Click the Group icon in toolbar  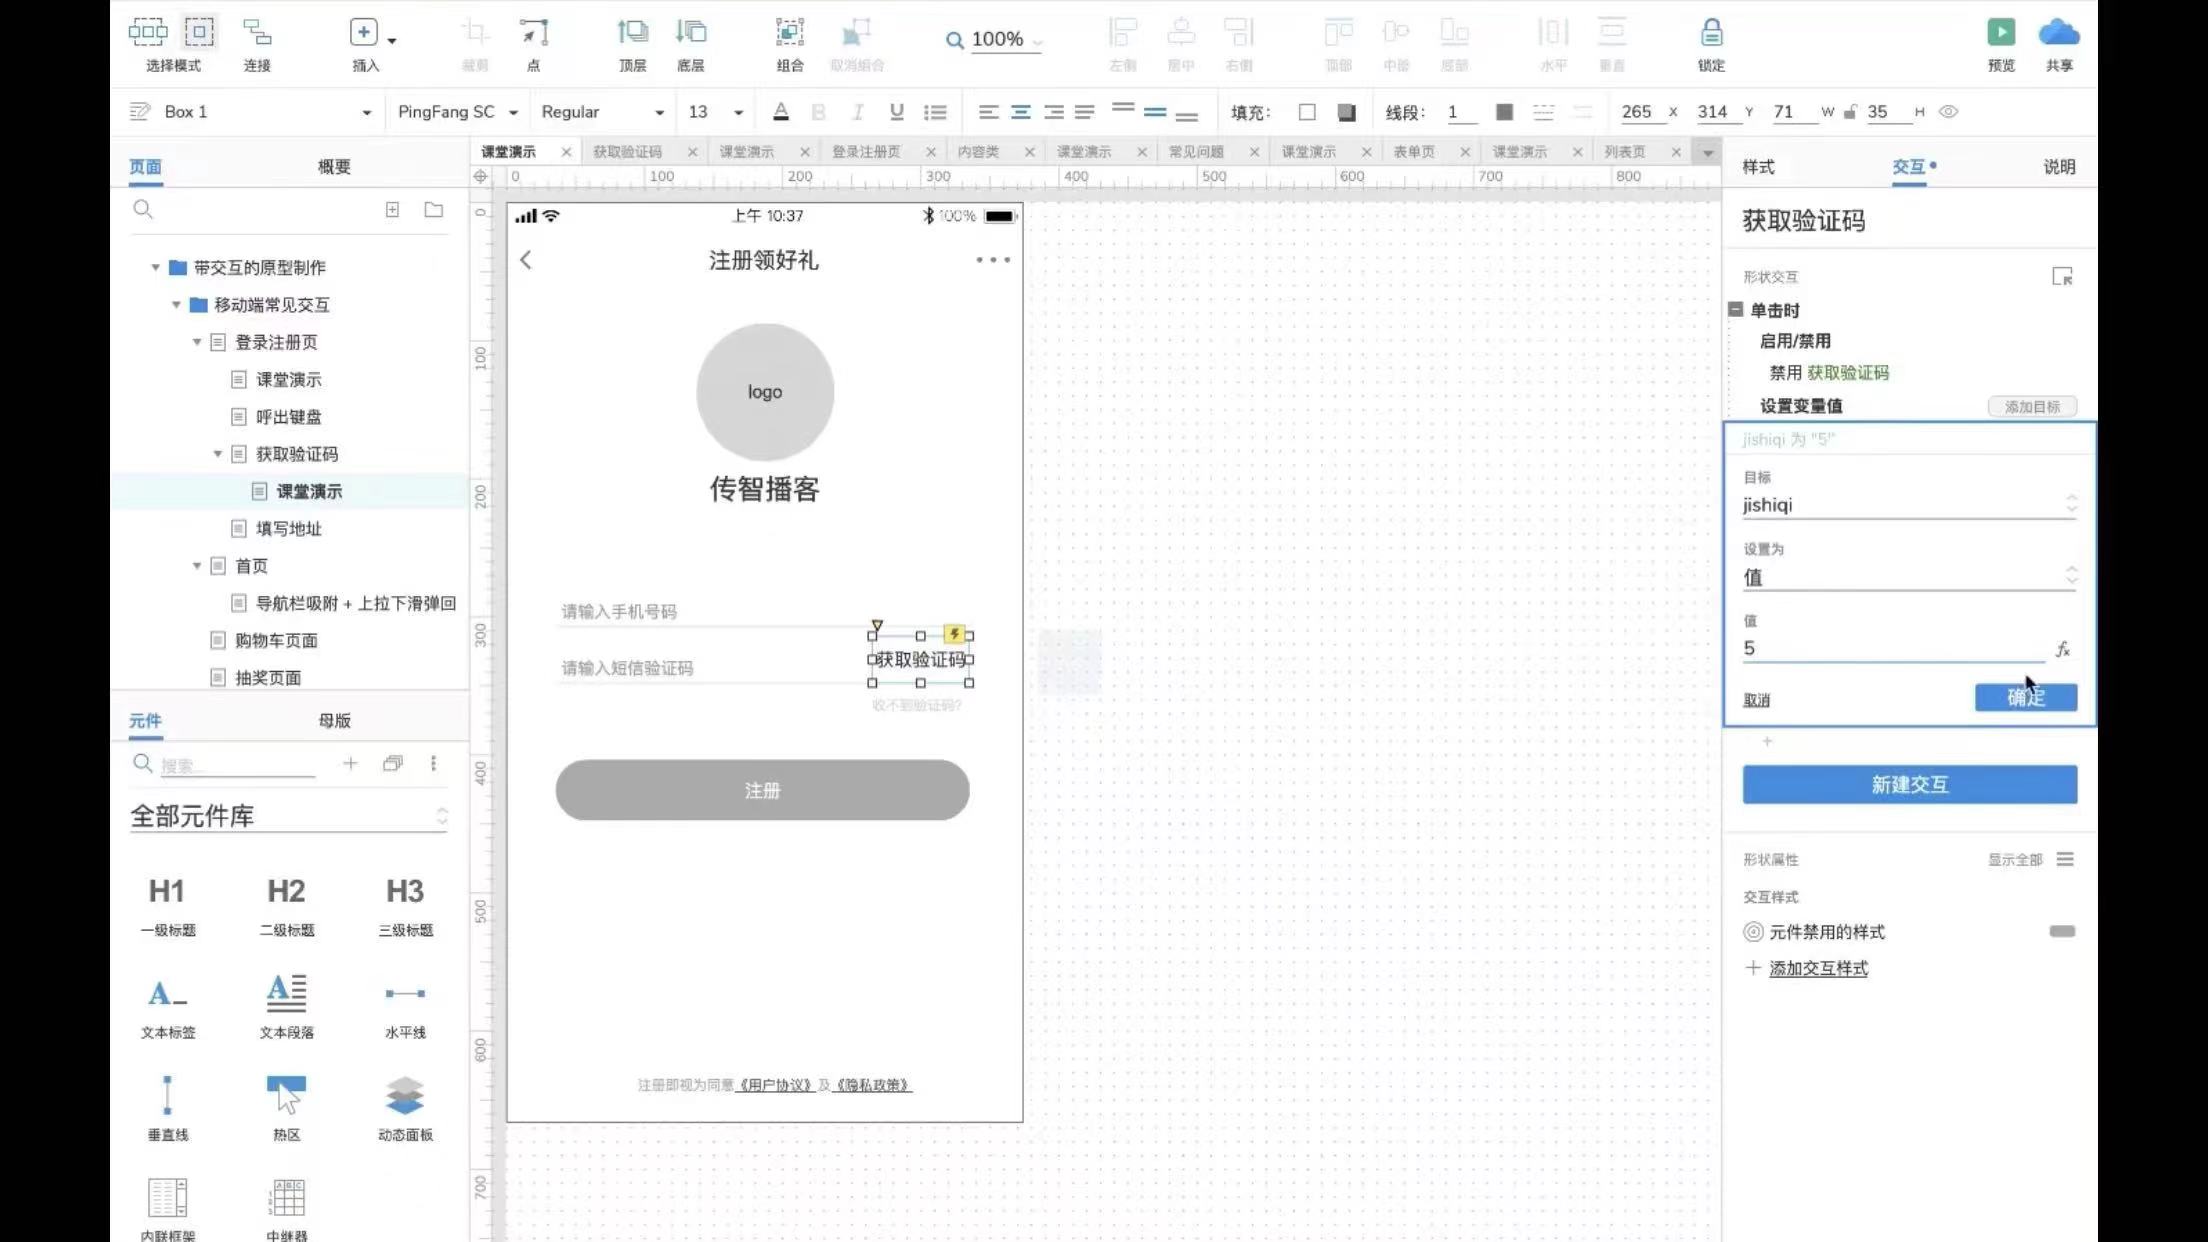789,33
